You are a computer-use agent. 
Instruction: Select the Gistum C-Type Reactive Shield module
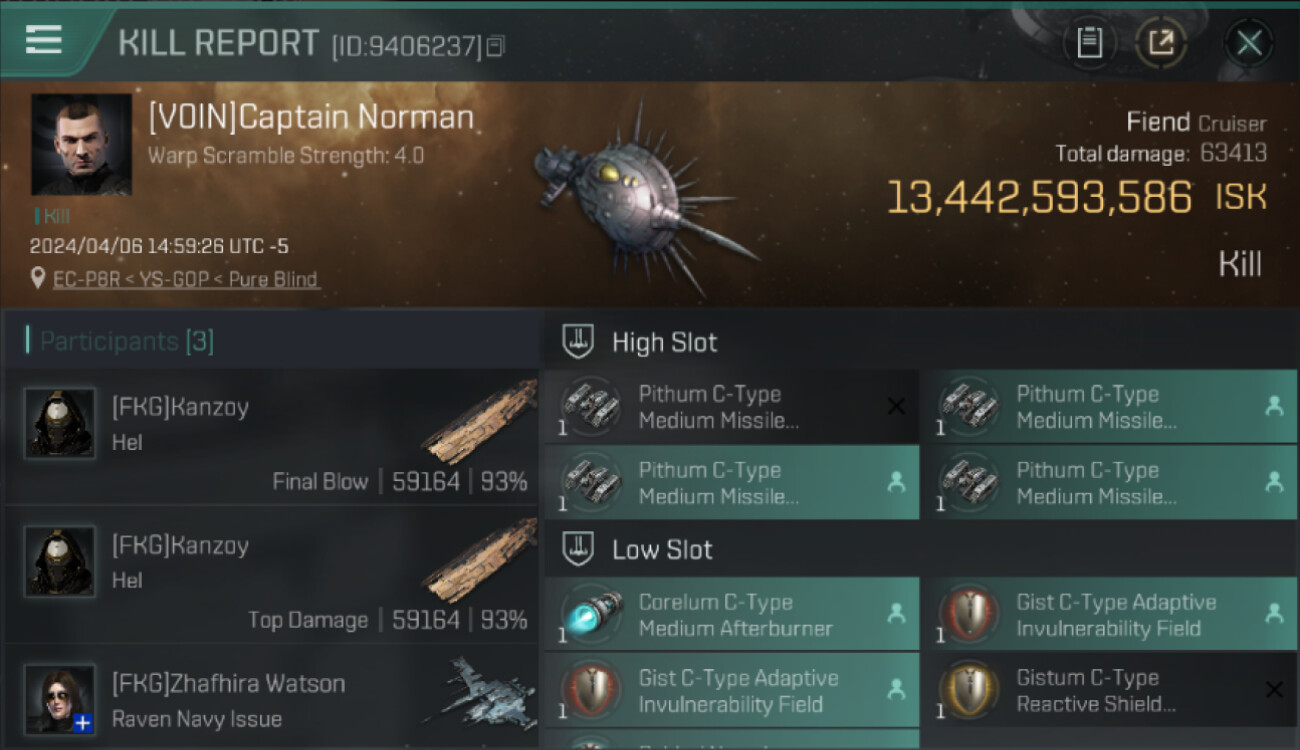(x=1108, y=691)
